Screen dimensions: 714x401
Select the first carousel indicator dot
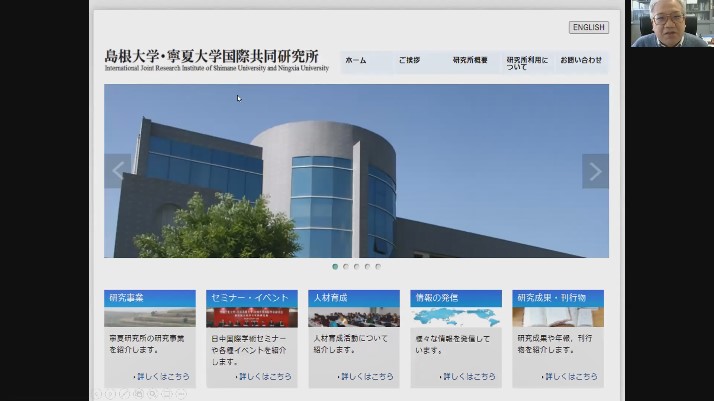coord(335,267)
